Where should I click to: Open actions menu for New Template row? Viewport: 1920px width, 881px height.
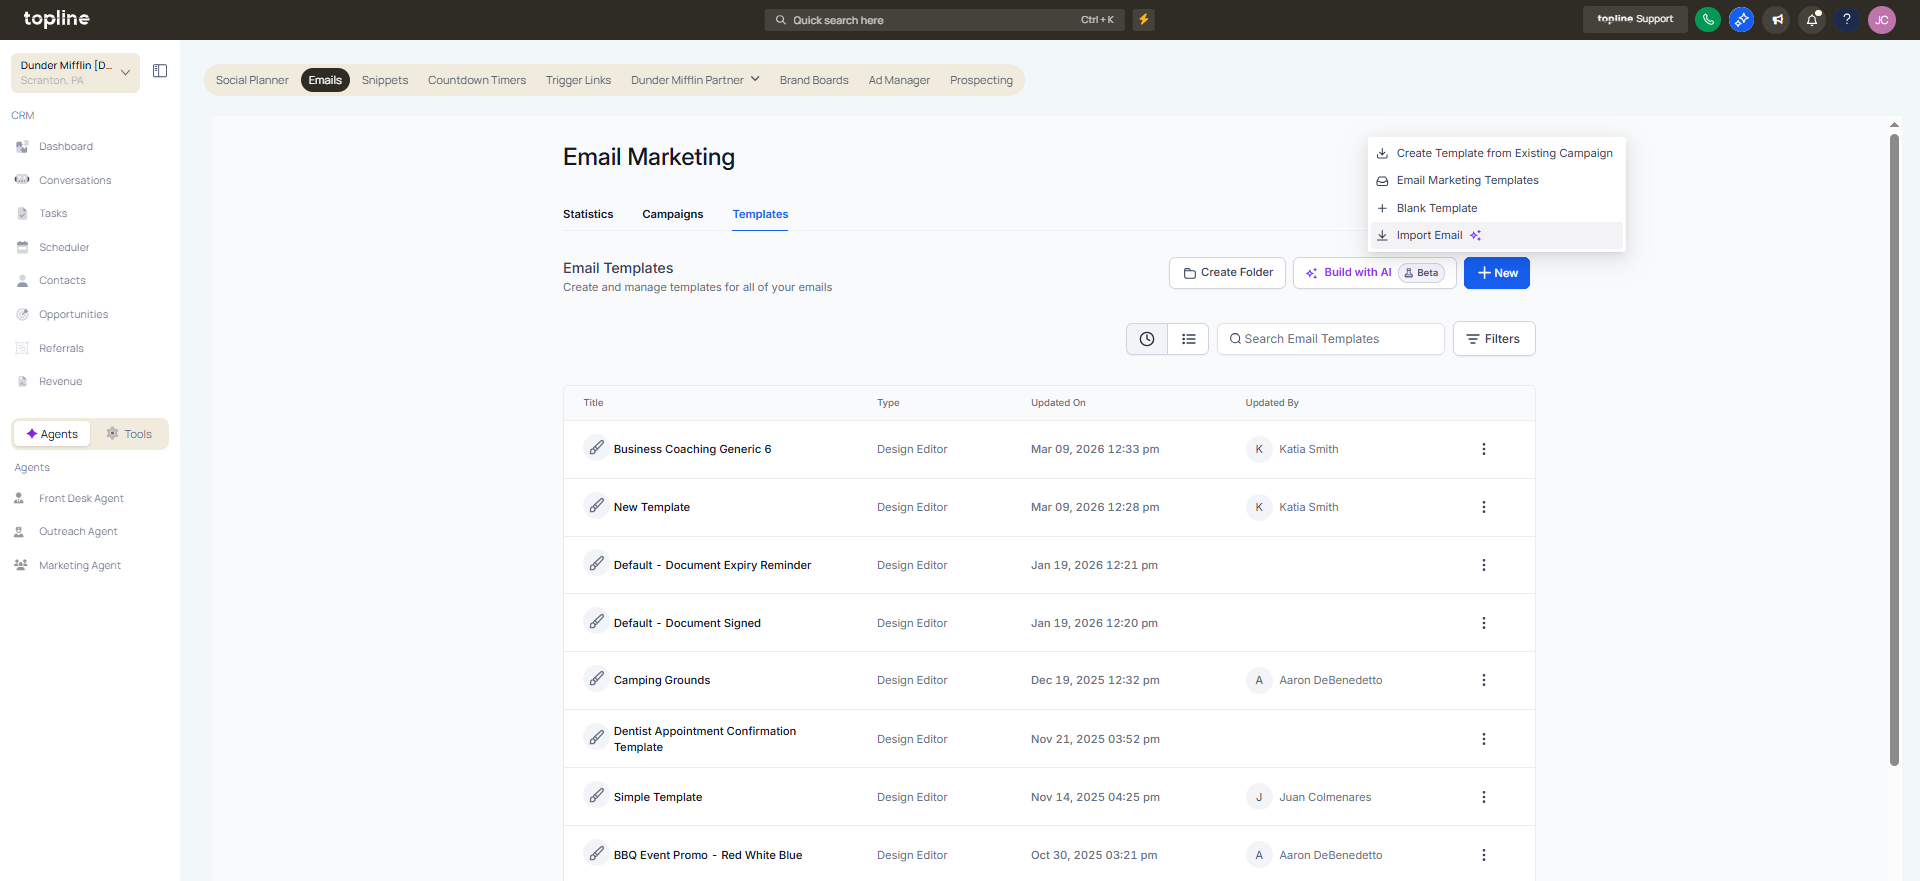[x=1484, y=508]
